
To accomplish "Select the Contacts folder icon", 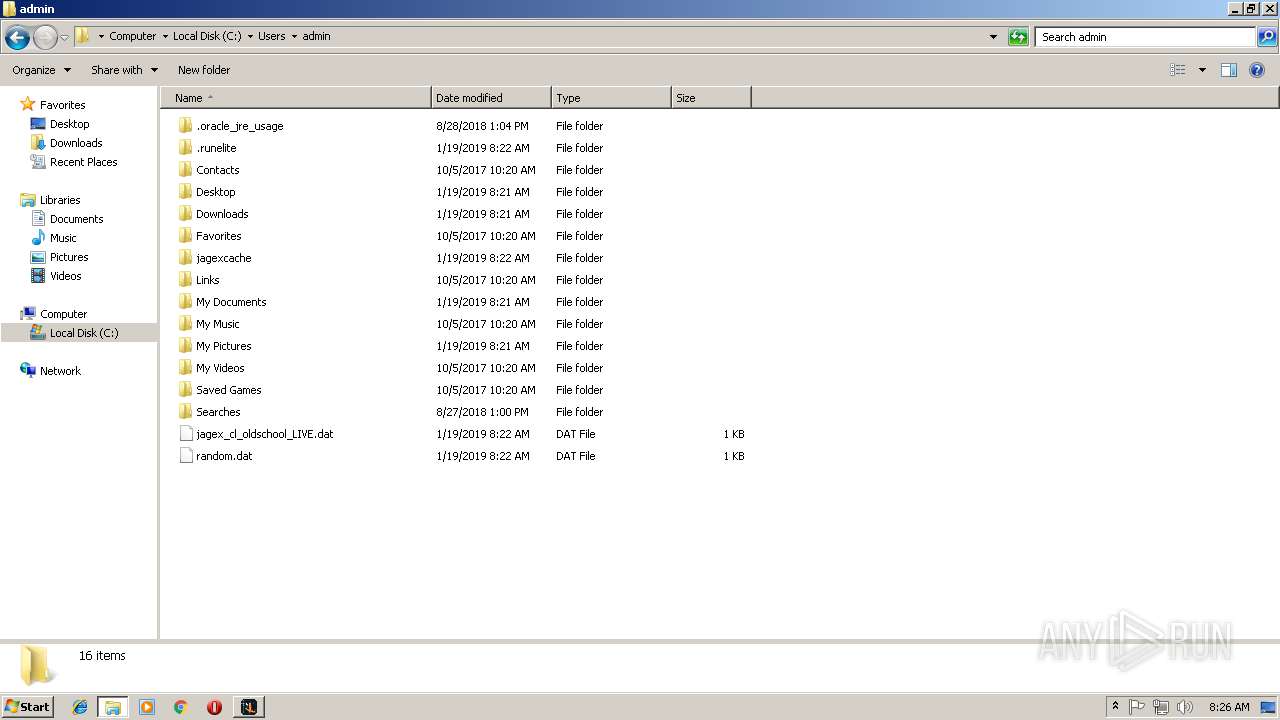I will [185, 170].
